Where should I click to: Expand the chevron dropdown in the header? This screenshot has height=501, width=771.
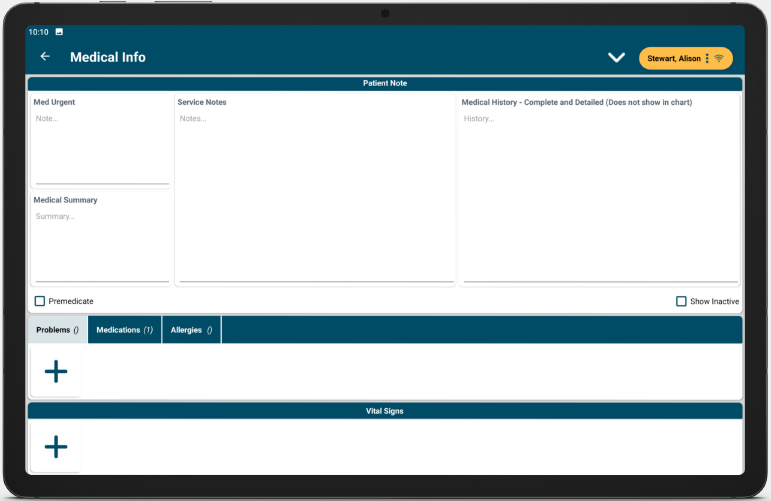pos(617,58)
